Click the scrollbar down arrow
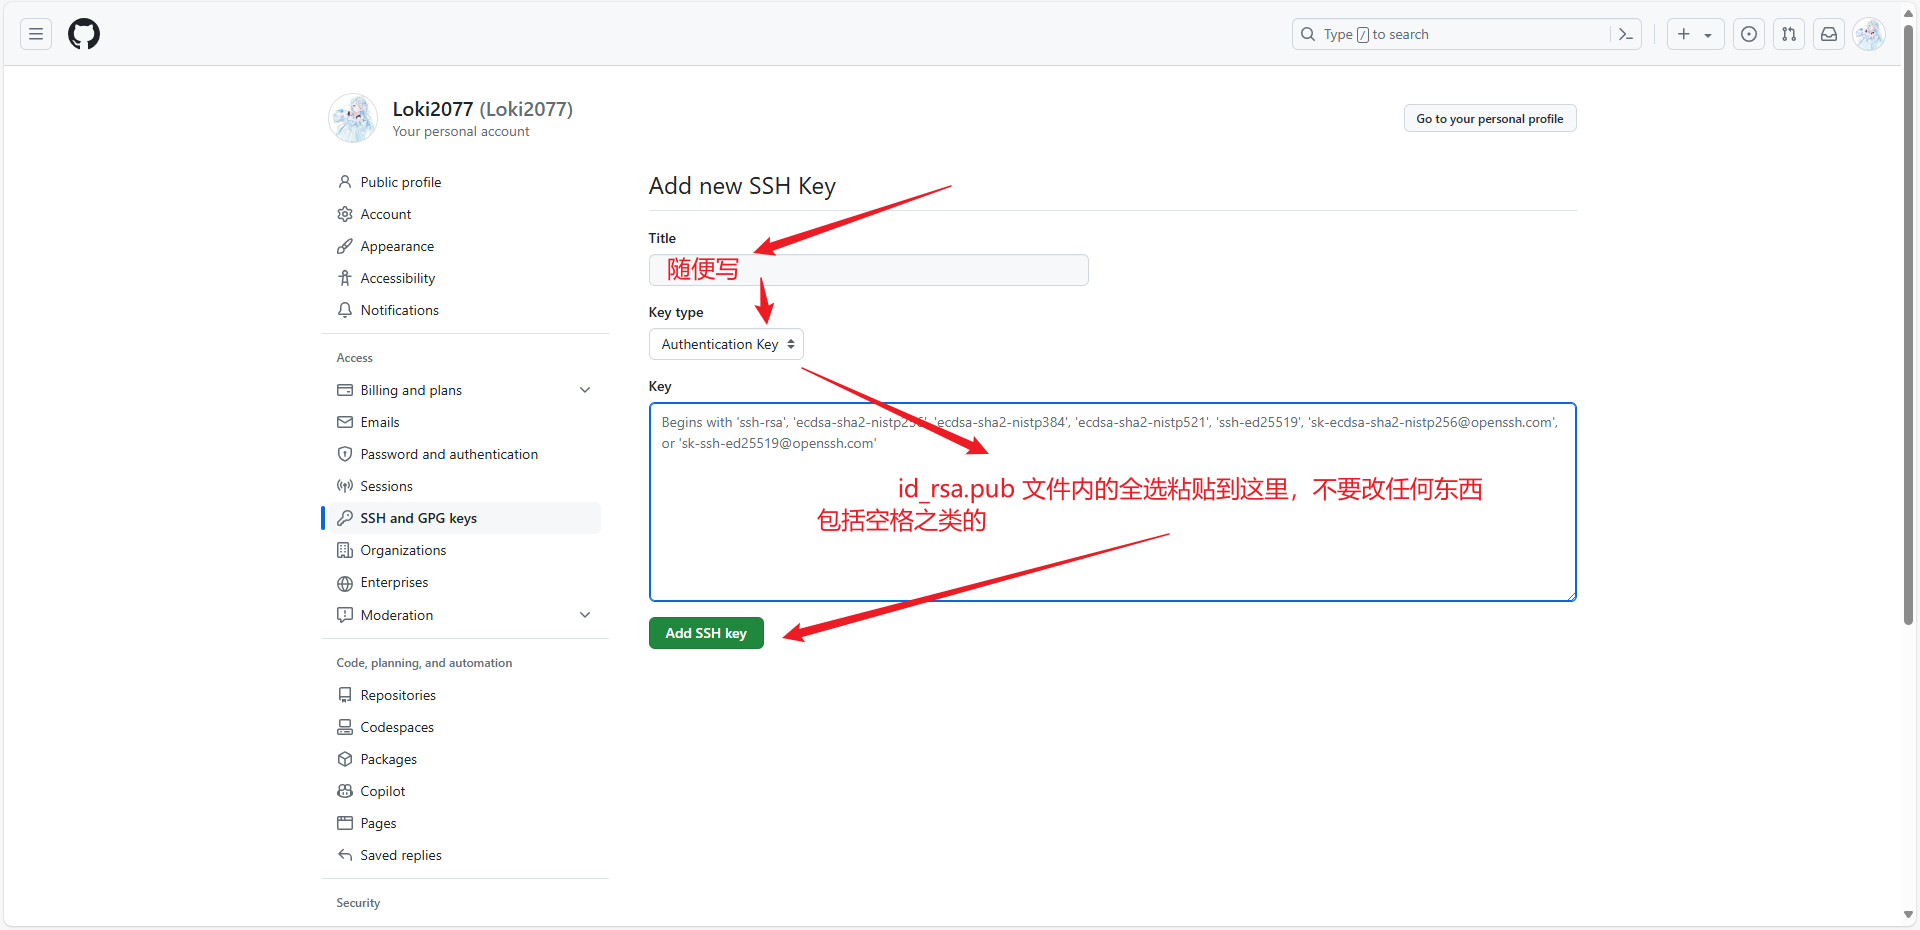 pos(1908,915)
